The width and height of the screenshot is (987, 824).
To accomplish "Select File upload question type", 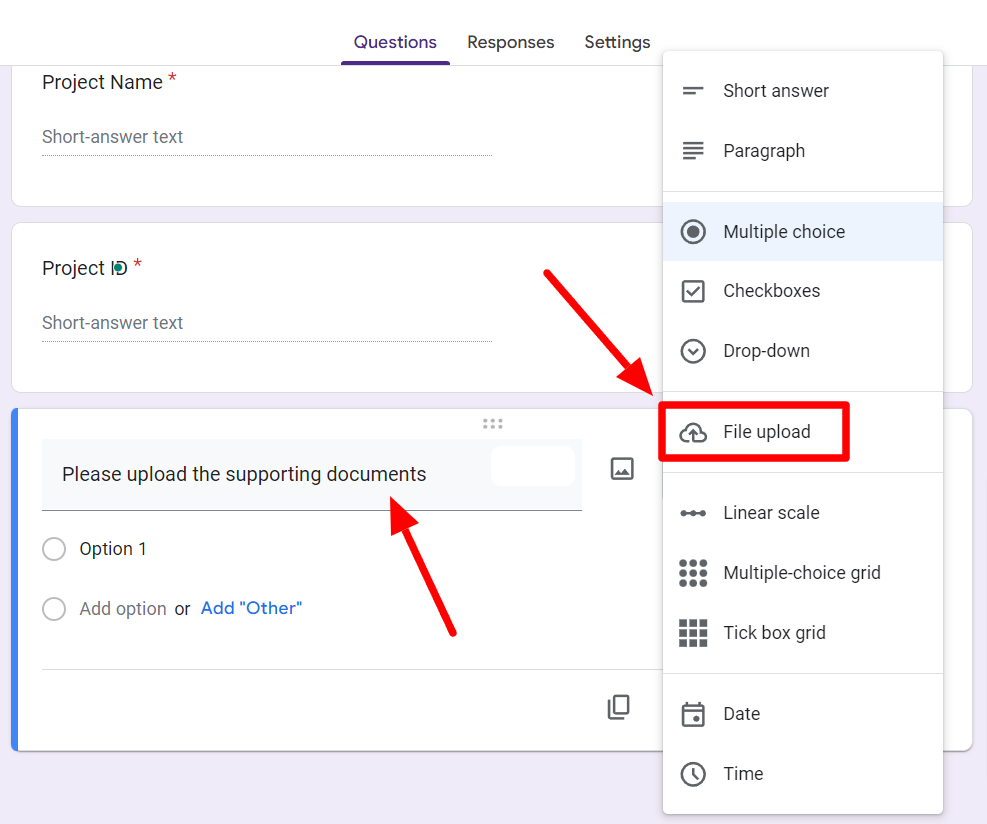I will pos(803,432).
